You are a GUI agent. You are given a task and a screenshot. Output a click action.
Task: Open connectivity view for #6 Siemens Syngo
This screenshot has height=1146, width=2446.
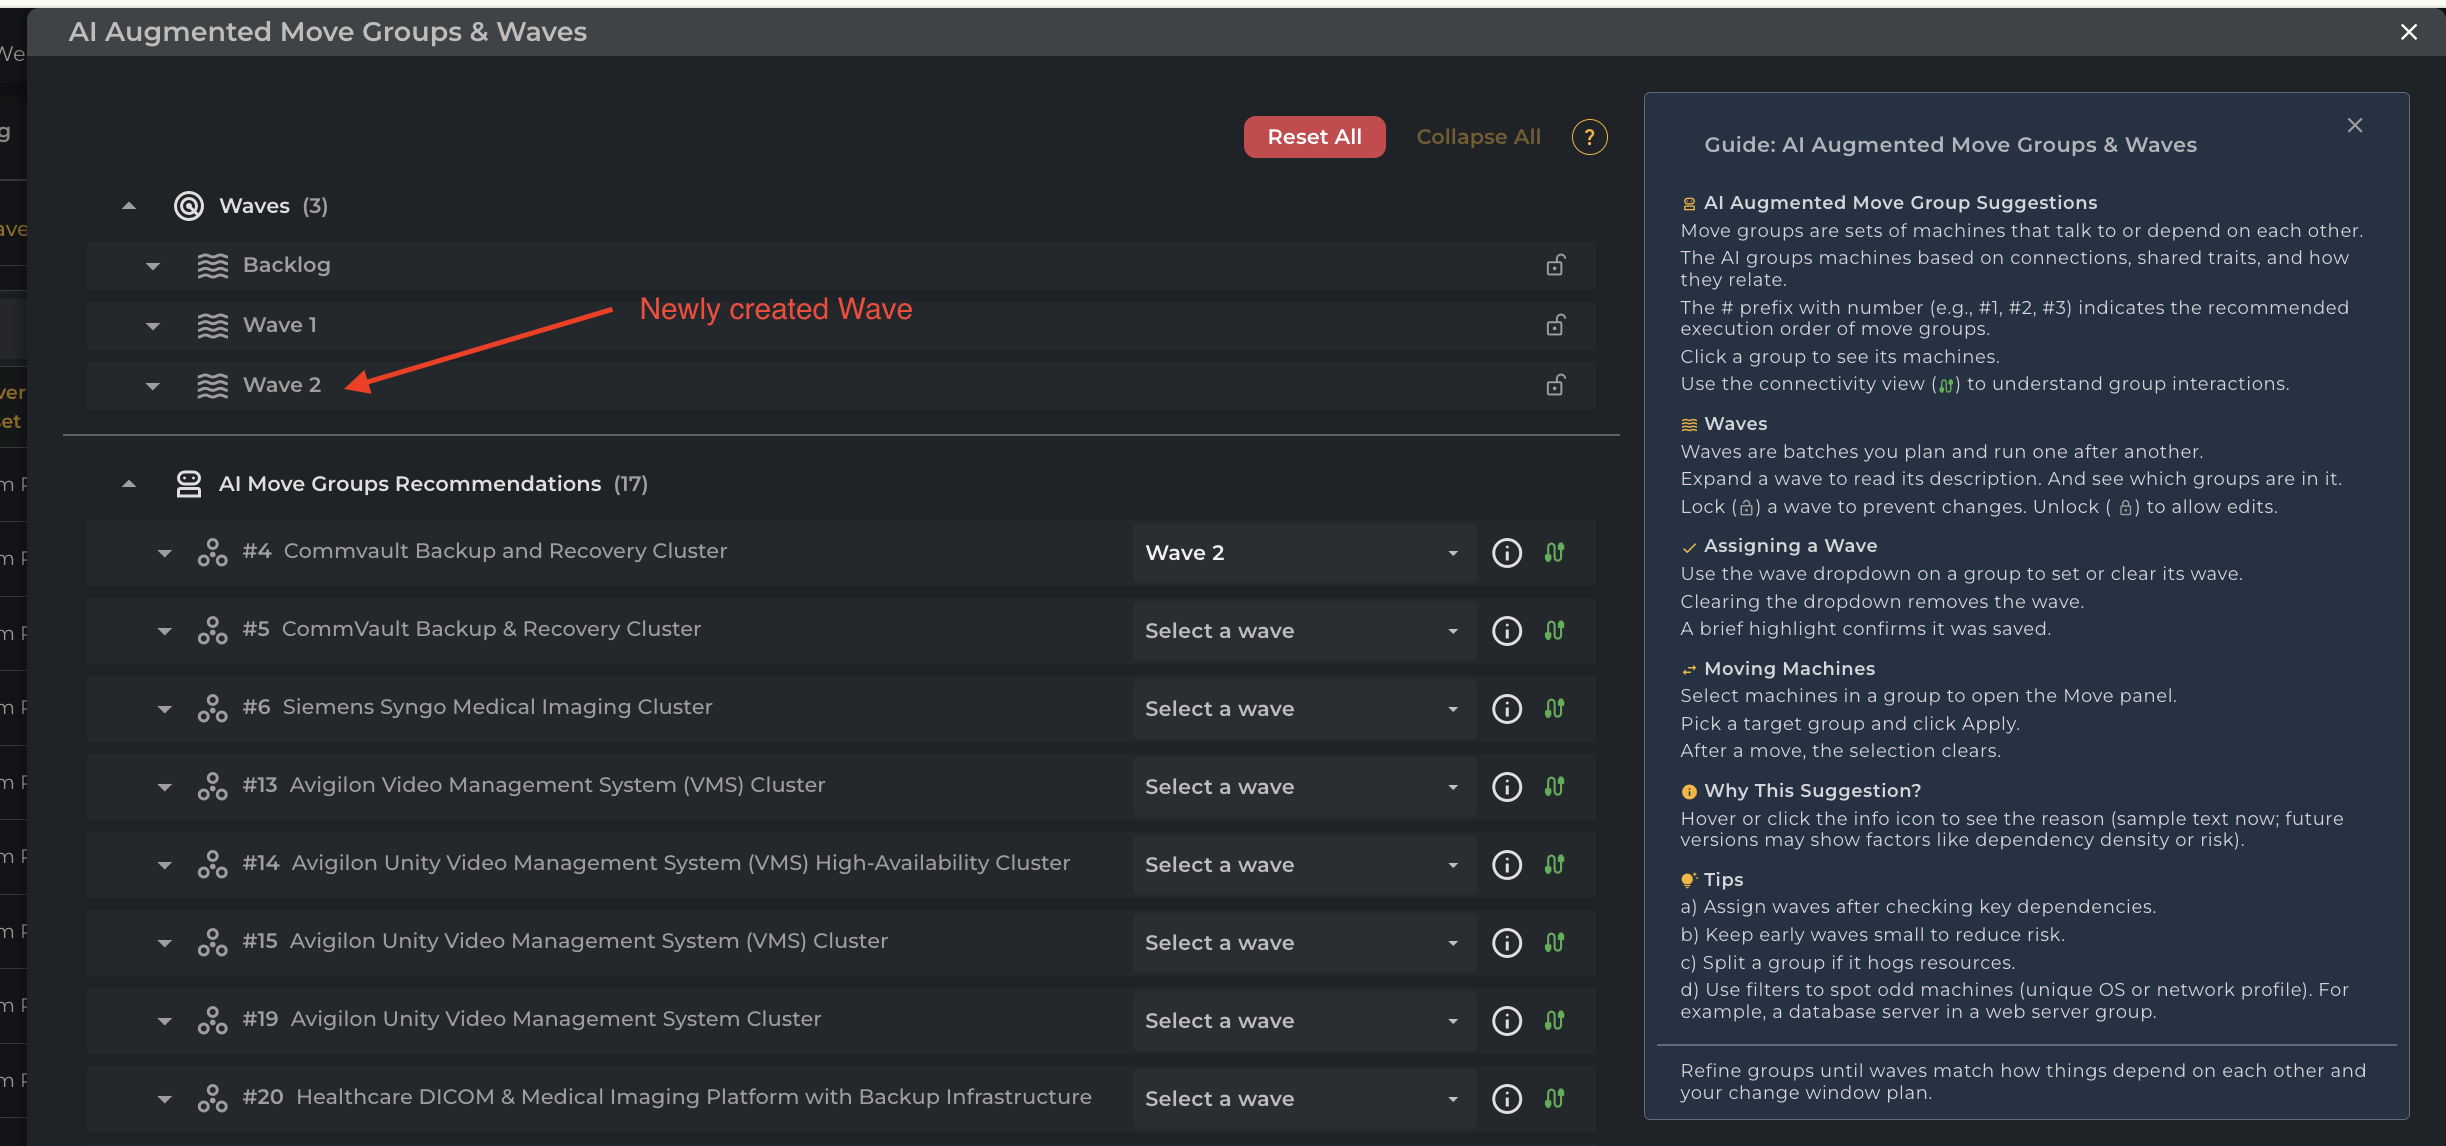tap(1554, 709)
